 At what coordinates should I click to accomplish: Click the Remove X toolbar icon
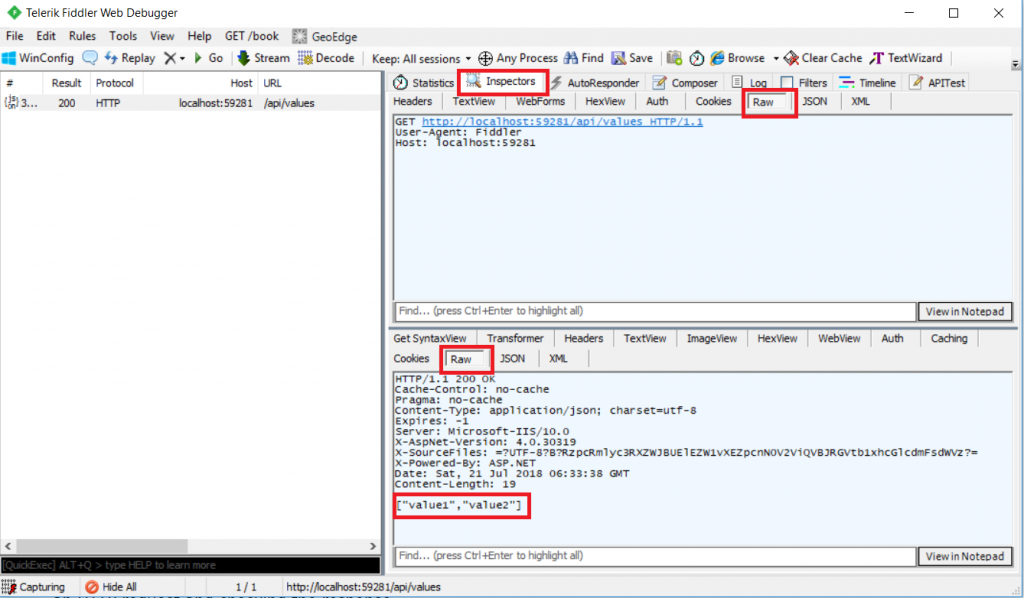pyautogui.click(x=170, y=58)
